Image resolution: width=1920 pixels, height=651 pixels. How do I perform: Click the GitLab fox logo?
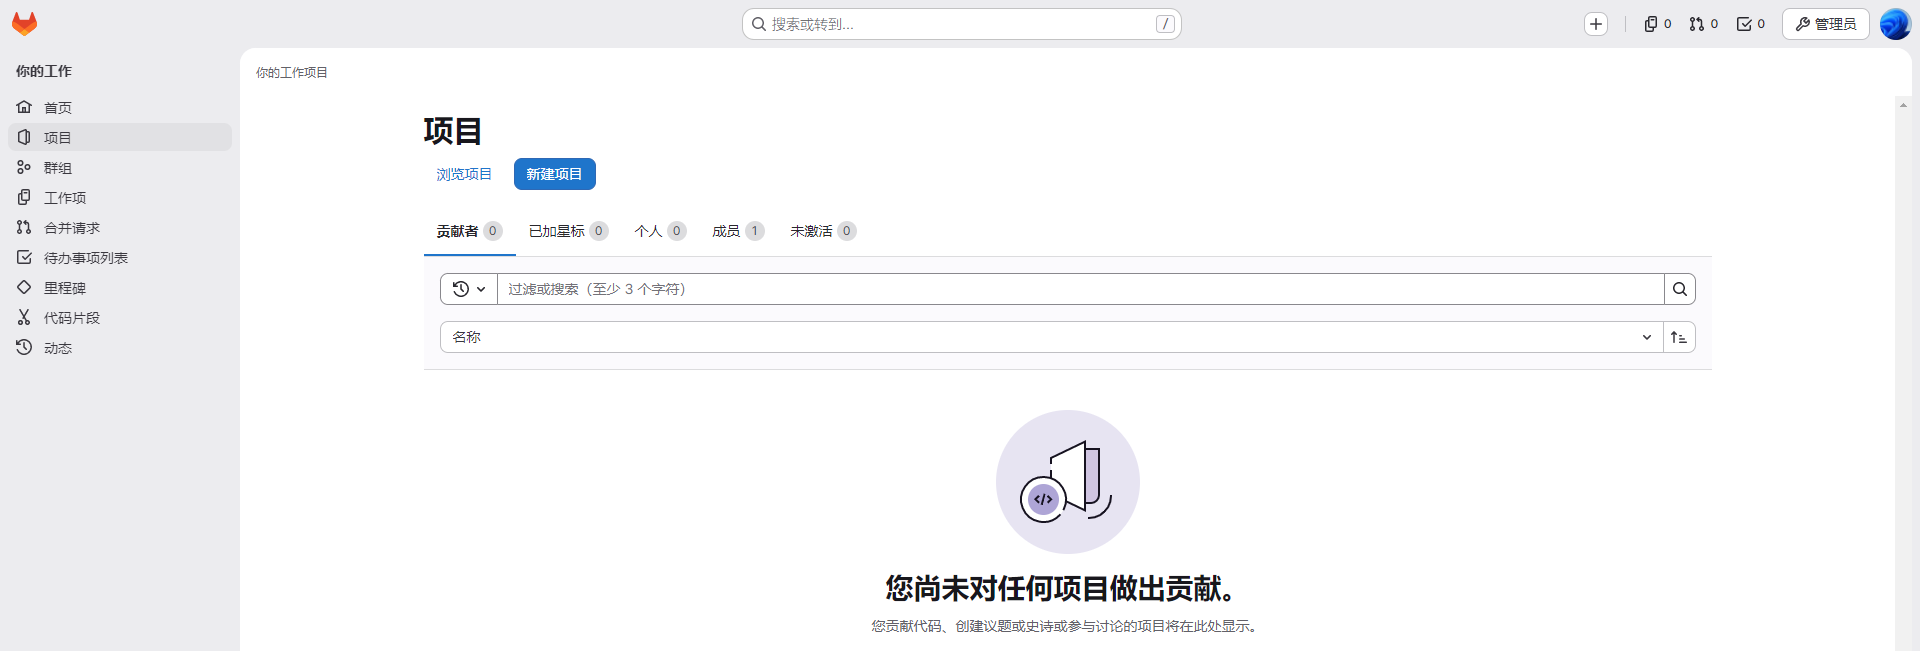click(x=25, y=24)
